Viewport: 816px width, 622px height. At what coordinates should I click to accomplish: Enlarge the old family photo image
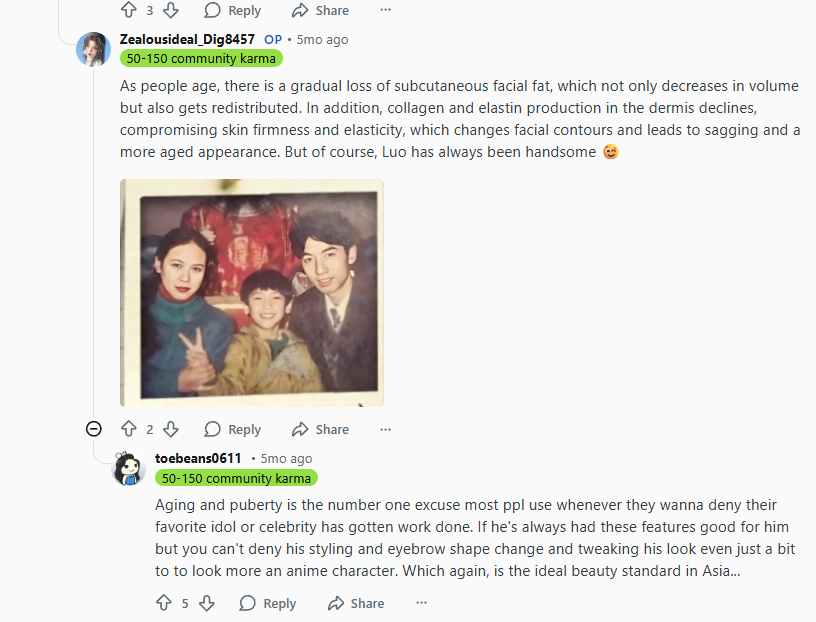252,293
